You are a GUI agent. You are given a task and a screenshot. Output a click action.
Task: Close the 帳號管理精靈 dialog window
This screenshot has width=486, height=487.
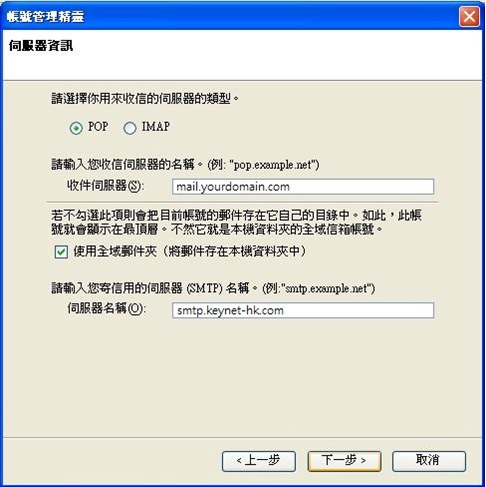(469, 16)
